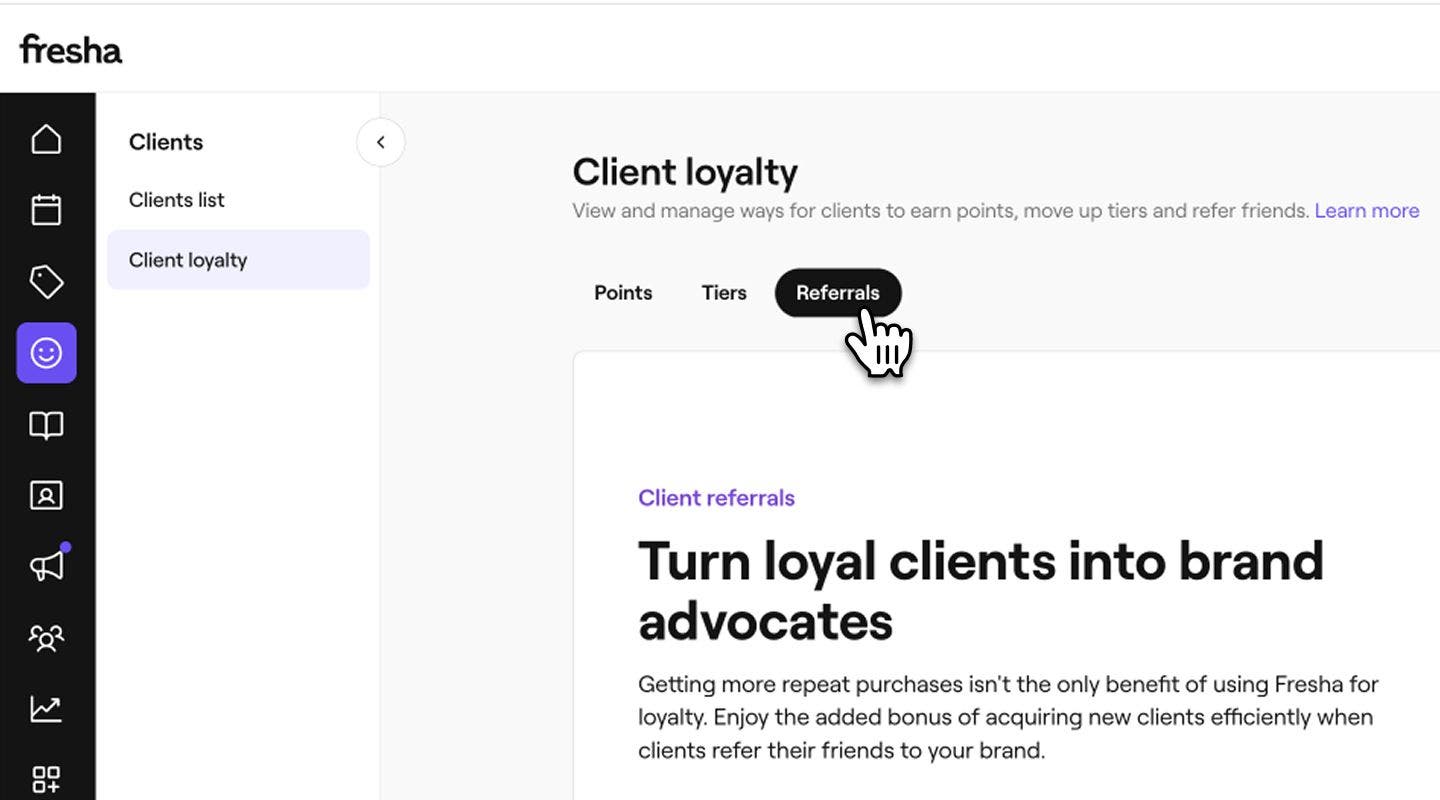Open the Reports analytics chart icon
The height and width of the screenshot is (800, 1440).
[x=46, y=708]
